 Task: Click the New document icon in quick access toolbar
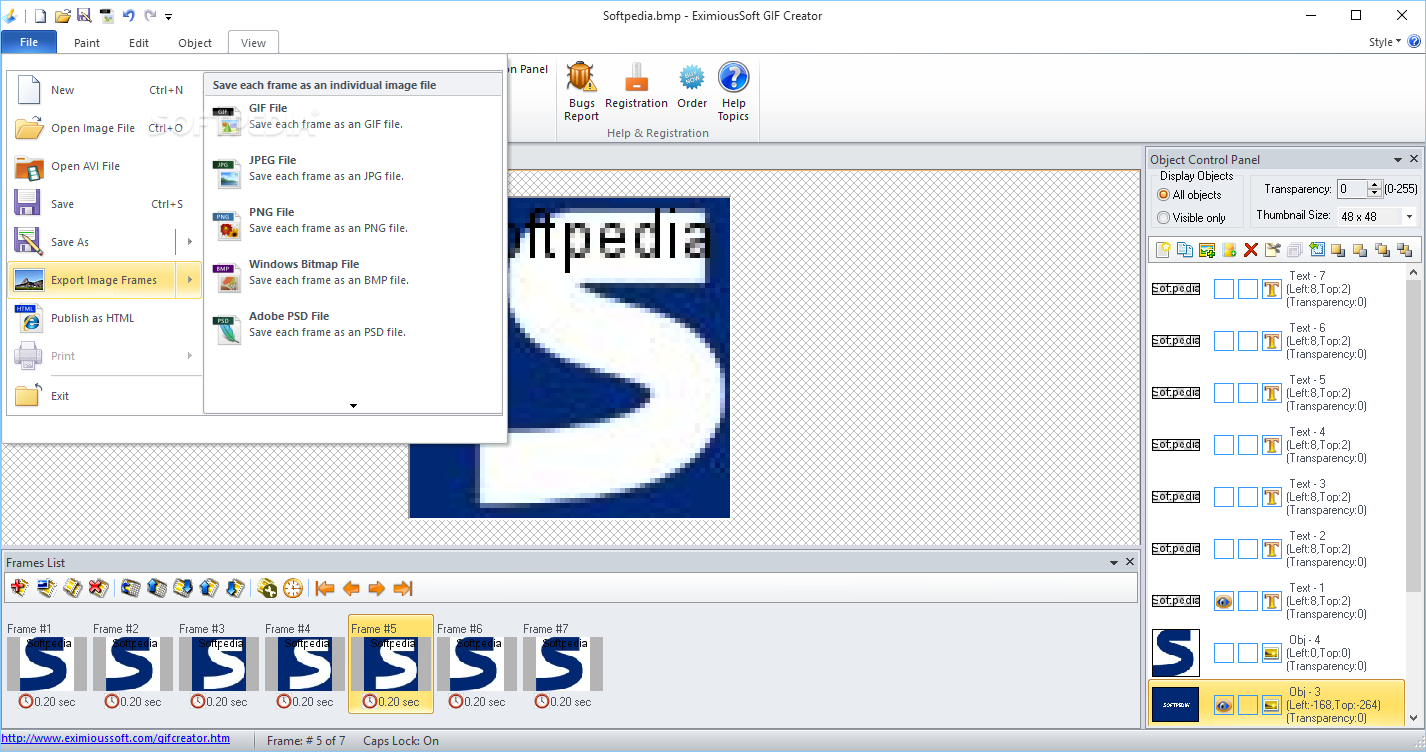[x=40, y=15]
